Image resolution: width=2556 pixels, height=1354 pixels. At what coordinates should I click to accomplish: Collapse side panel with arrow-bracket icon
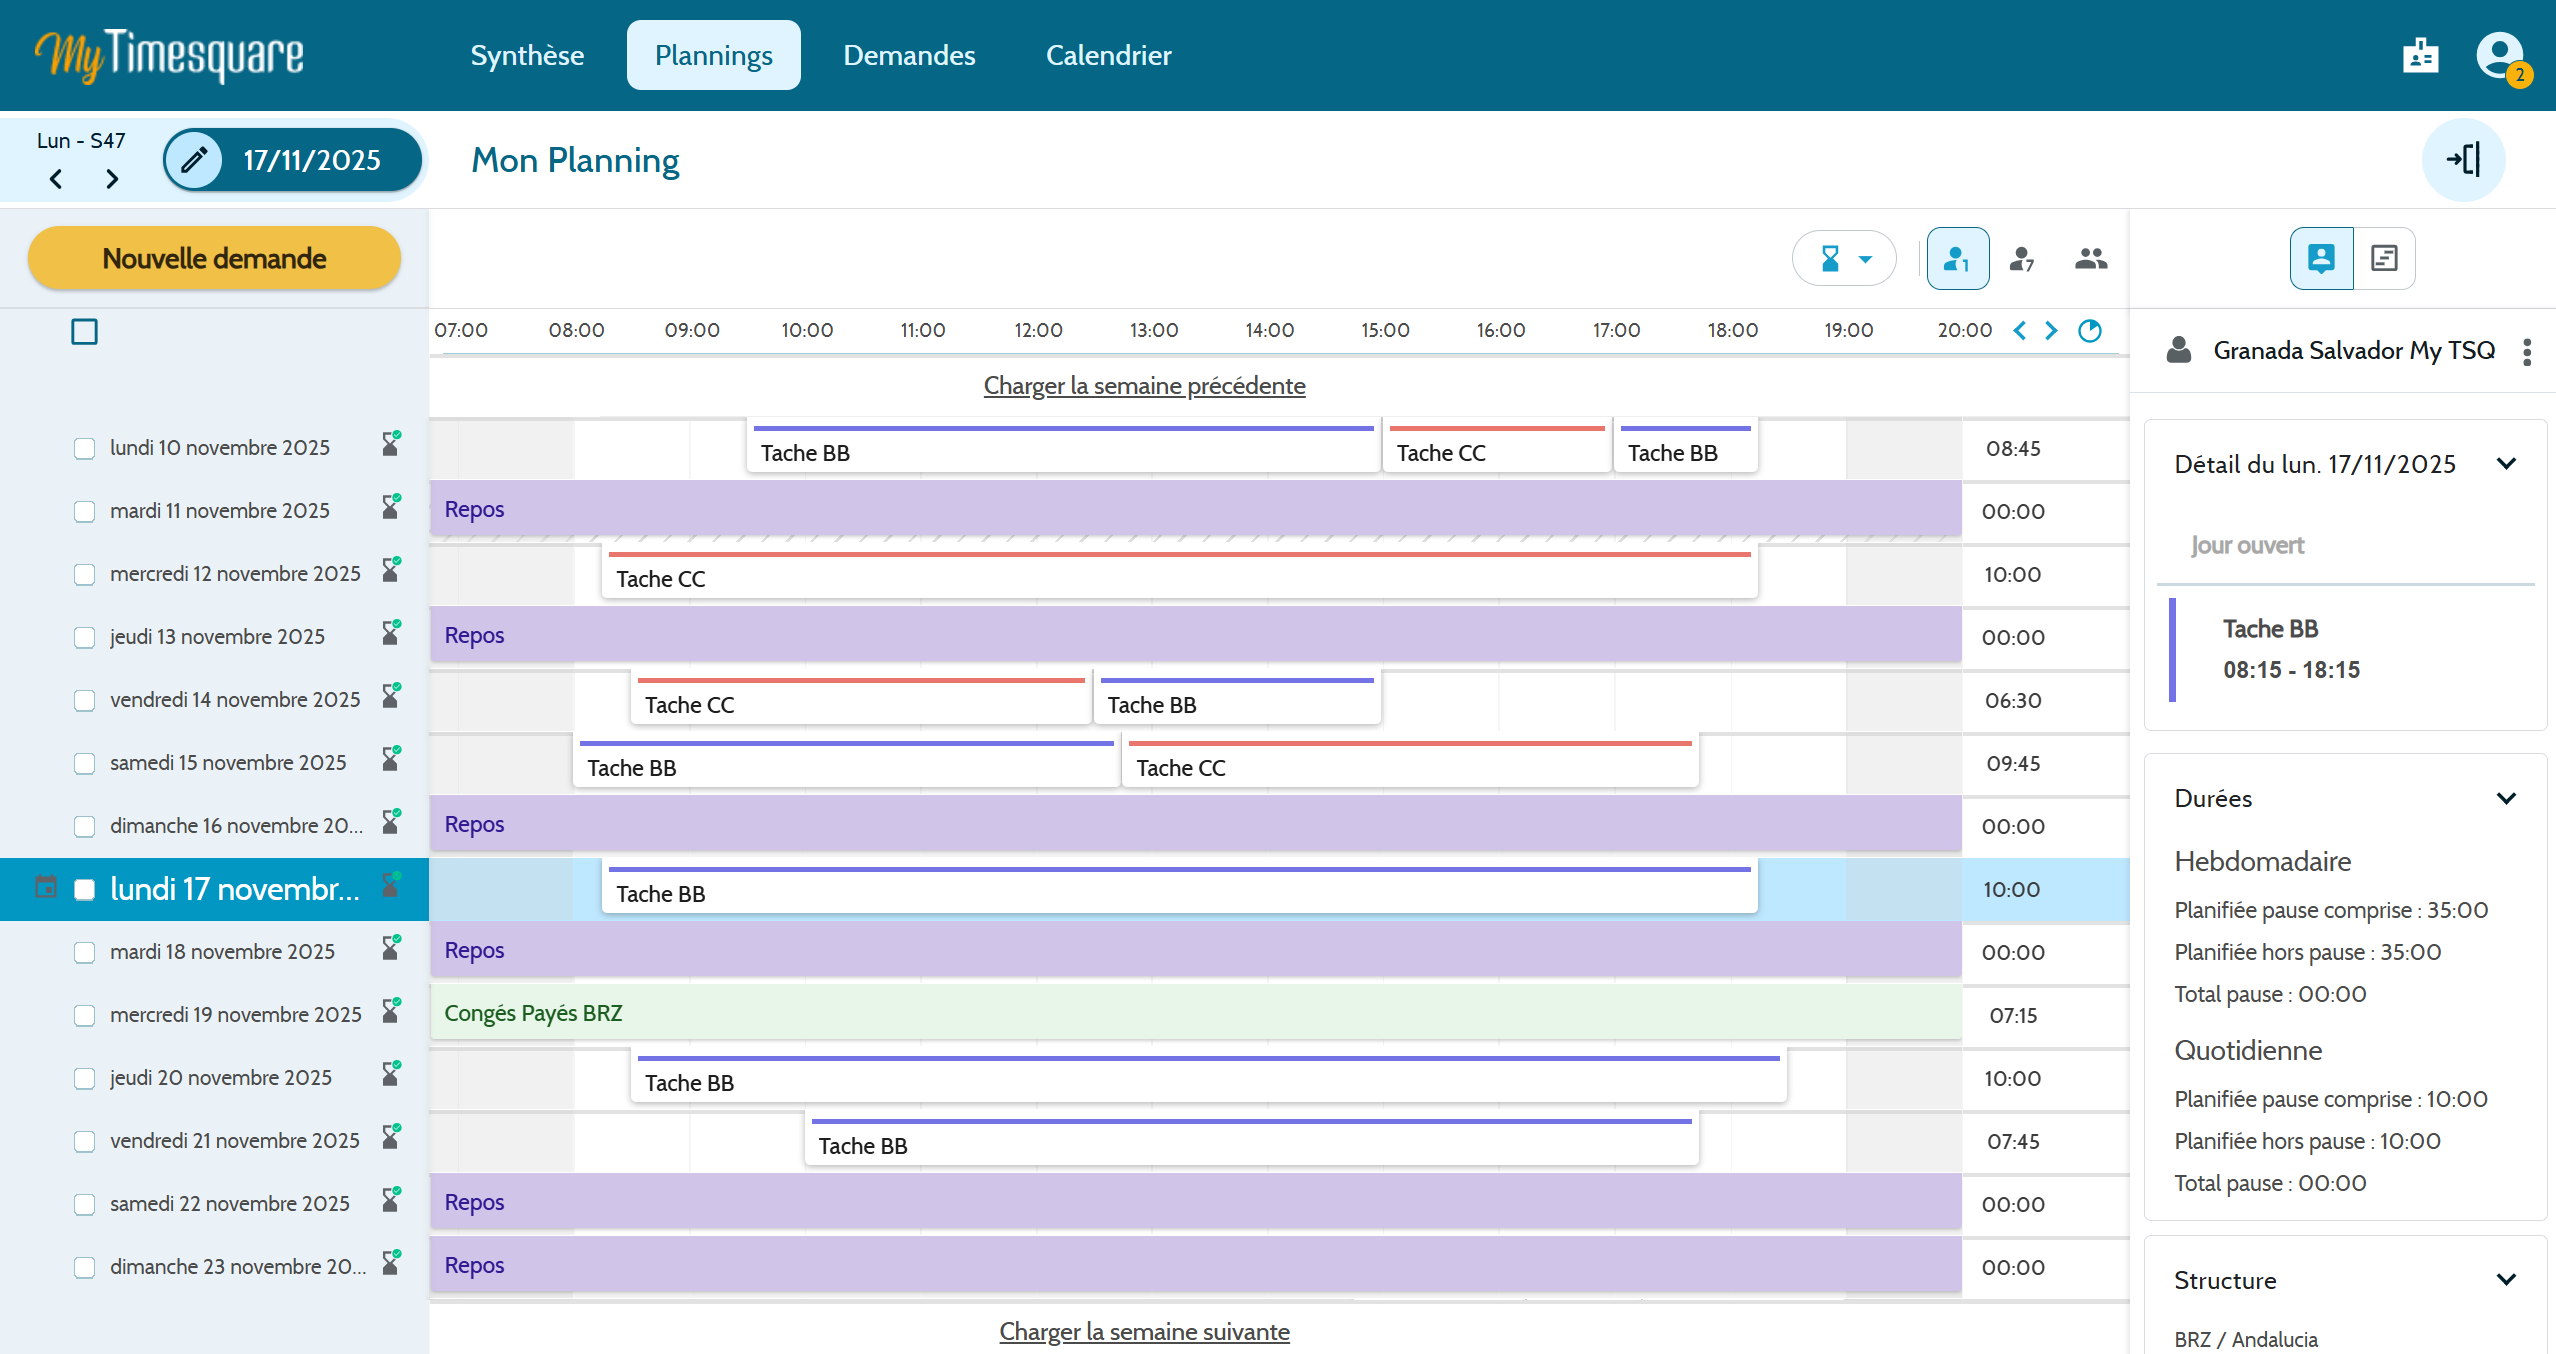pyautogui.click(x=2463, y=160)
